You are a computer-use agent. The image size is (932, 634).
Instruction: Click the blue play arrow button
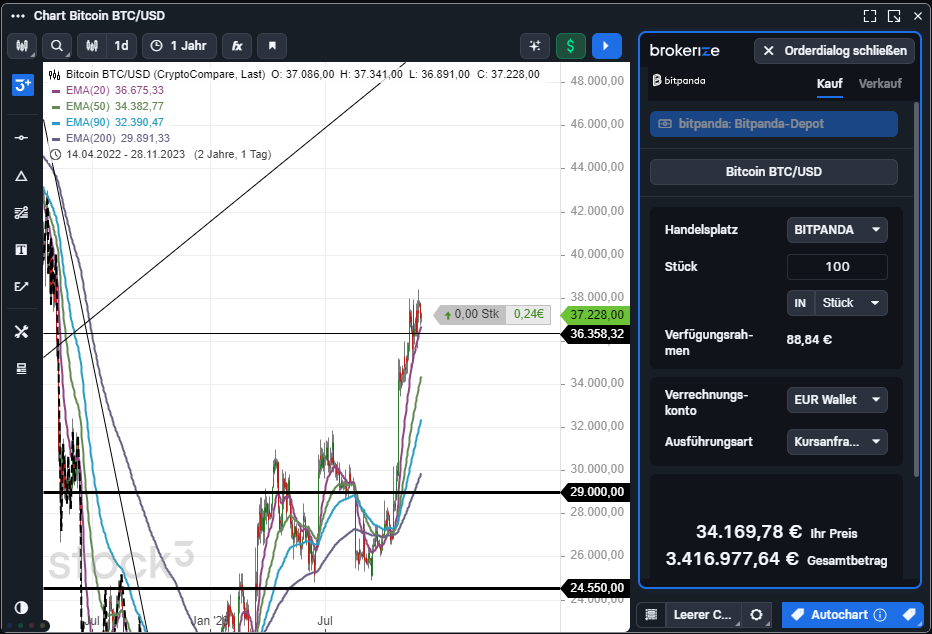click(x=606, y=46)
